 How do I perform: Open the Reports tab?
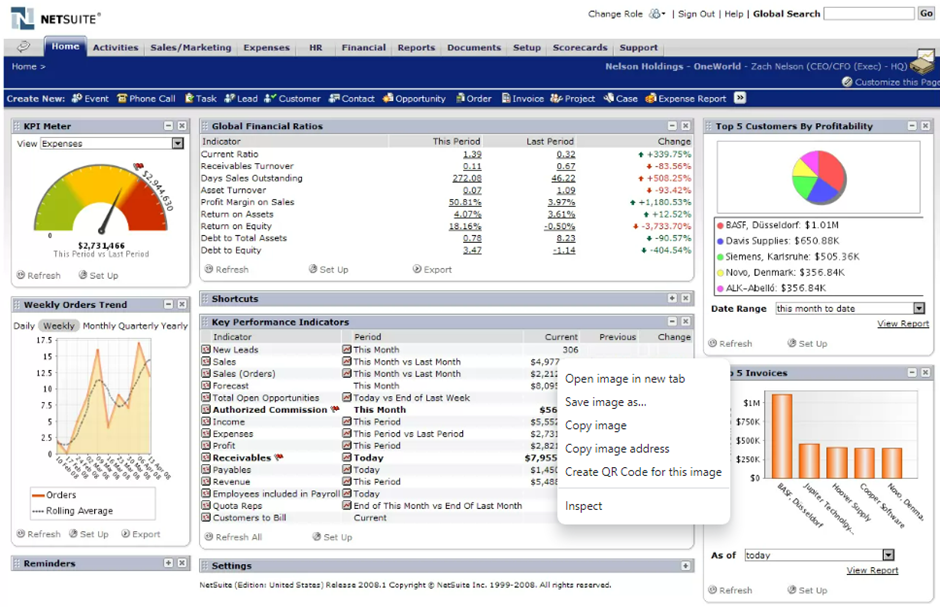[416, 47]
